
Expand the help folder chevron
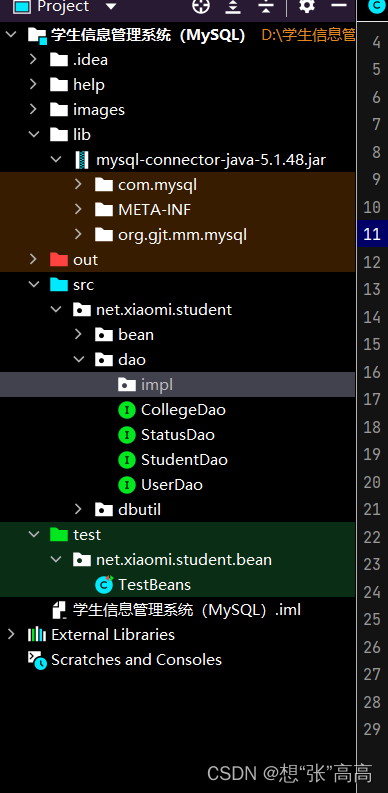click(x=33, y=84)
